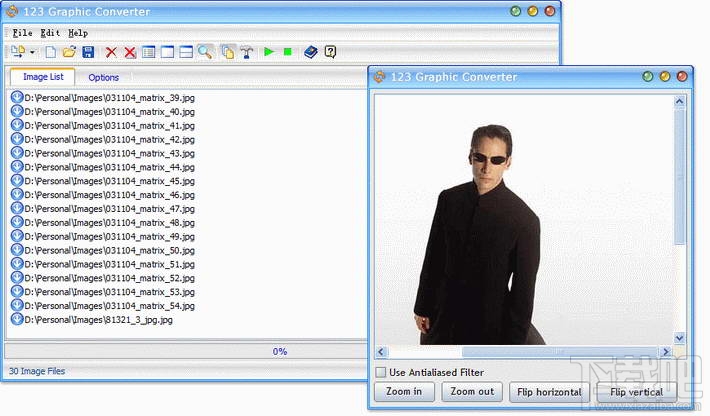Viewport: 710px width, 416px height.
Task: Open the File menu
Action: pos(22,33)
